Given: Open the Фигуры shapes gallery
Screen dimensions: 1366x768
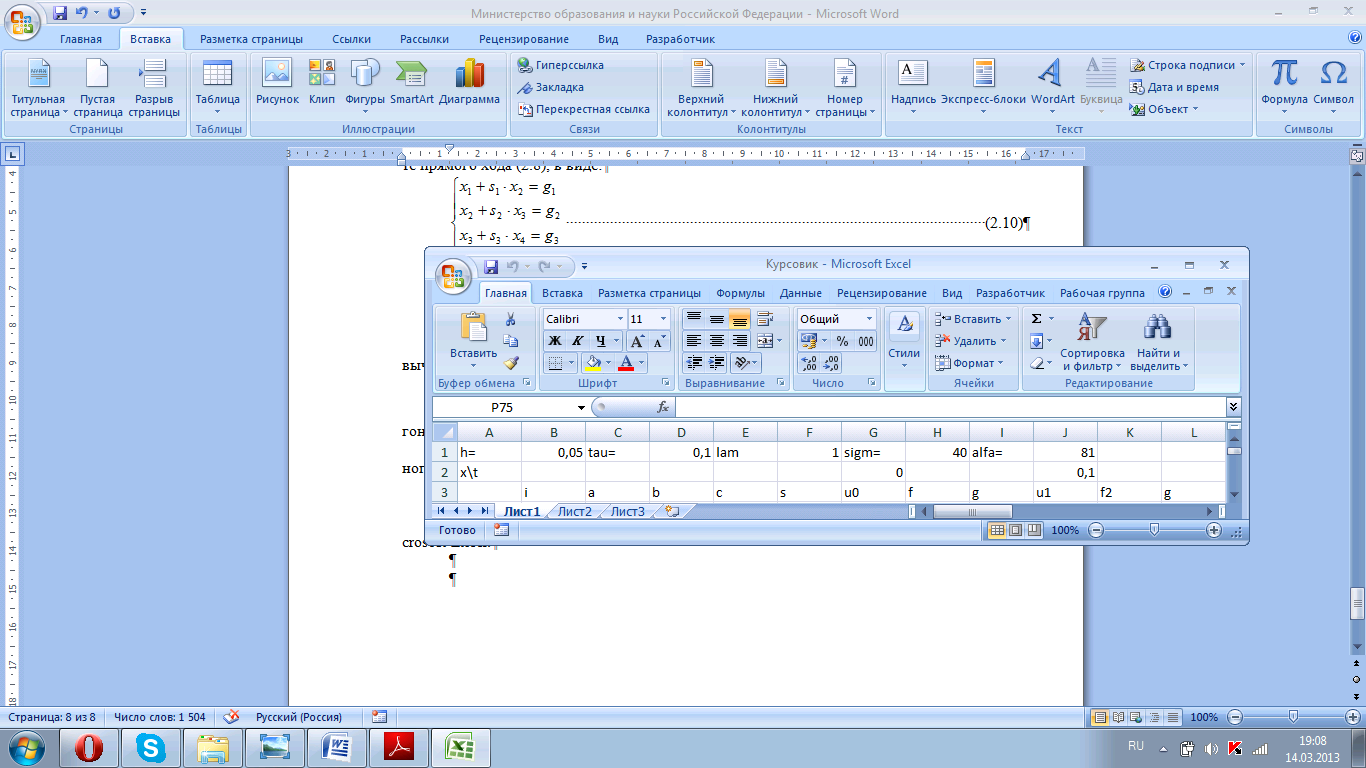Looking at the screenshot, I should (x=365, y=82).
